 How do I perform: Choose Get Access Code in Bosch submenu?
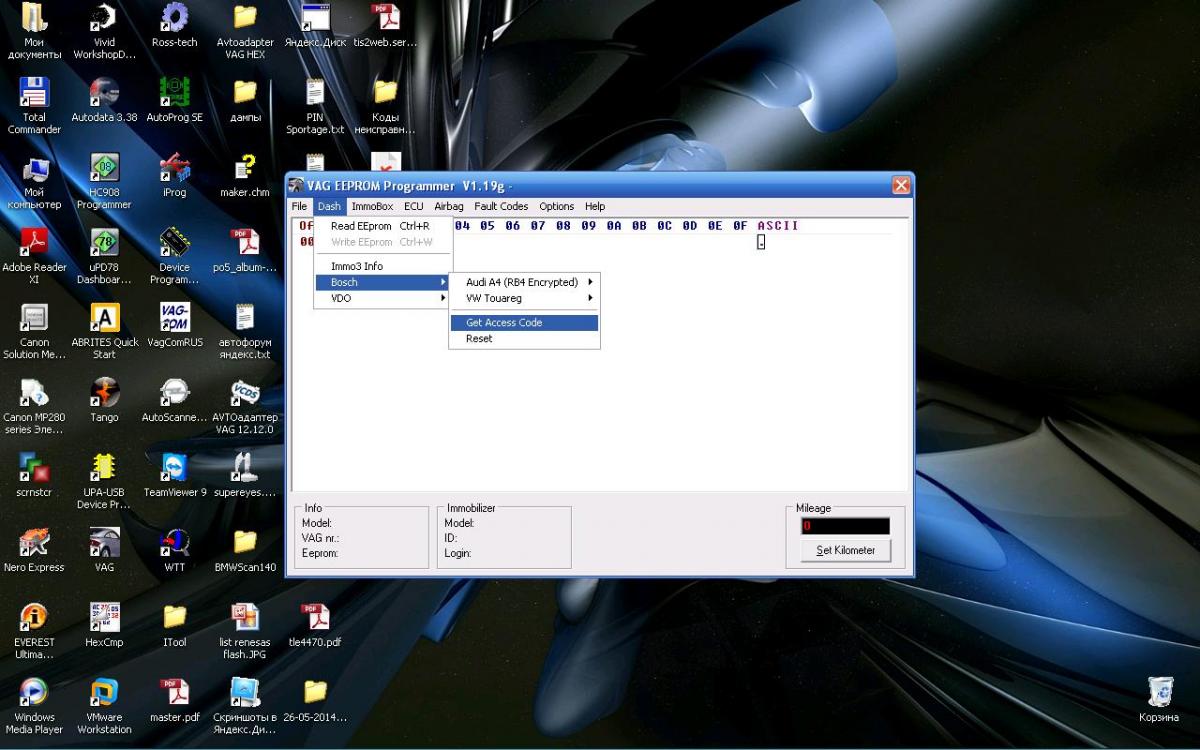(x=524, y=322)
